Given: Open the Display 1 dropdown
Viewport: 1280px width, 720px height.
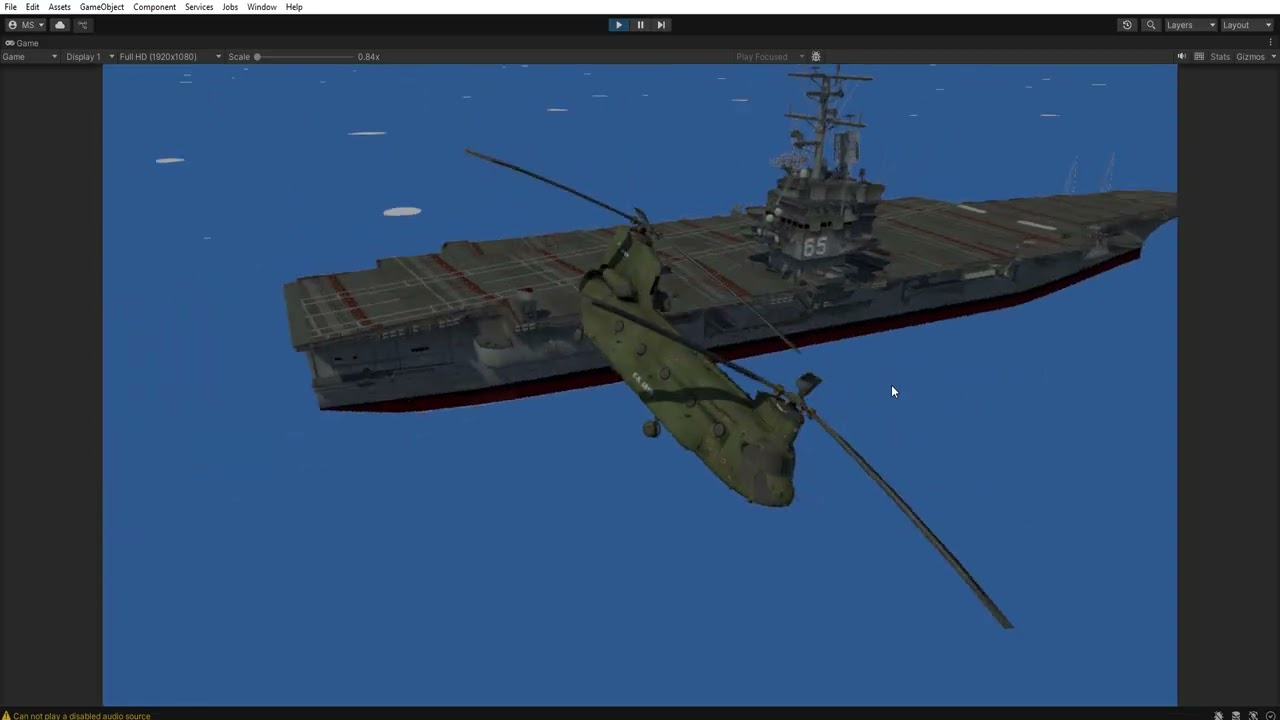Looking at the screenshot, I should tap(90, 57).
